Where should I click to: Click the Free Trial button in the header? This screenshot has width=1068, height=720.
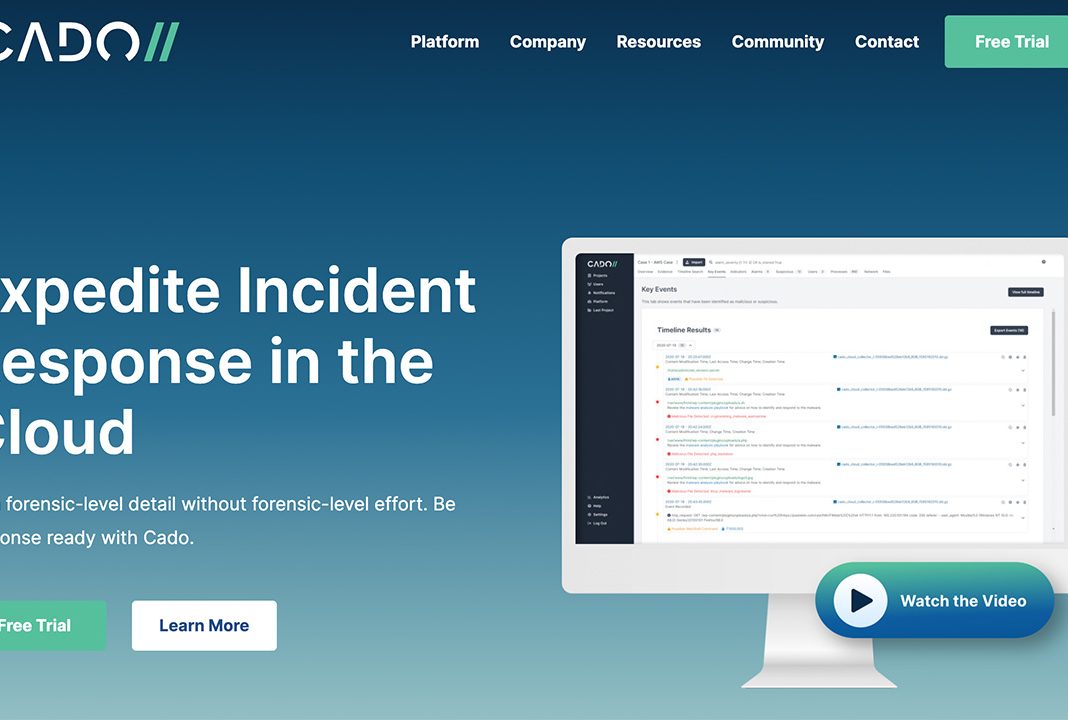(x=1007, y=42)
